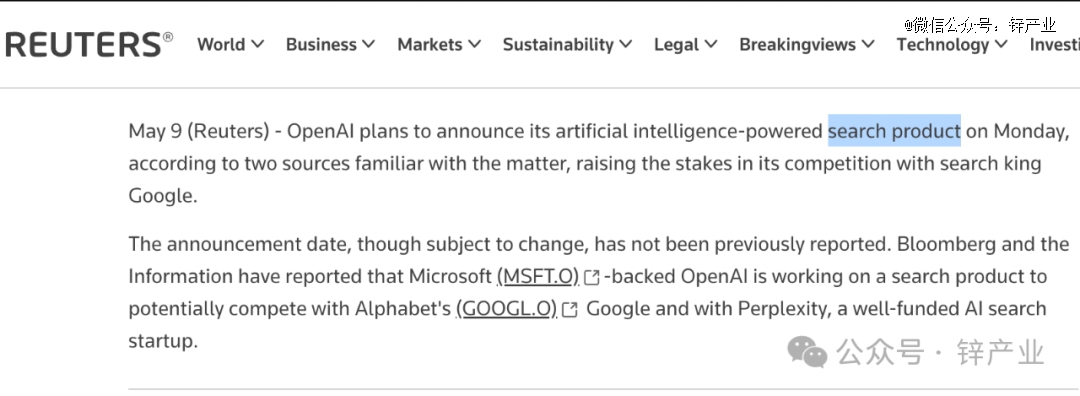1080x396 pixels.
Task: Follow the MSFT.O stock ticker link
Action: pos(537,277)
